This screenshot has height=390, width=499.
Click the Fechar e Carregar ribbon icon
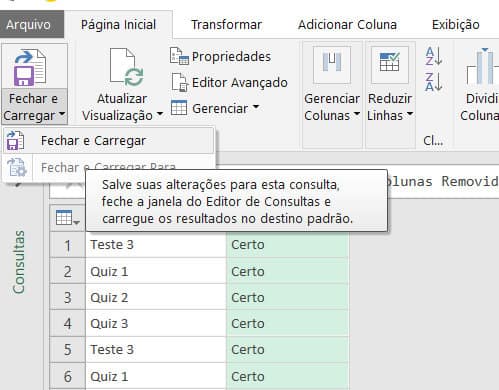click(x=30, y=67)
